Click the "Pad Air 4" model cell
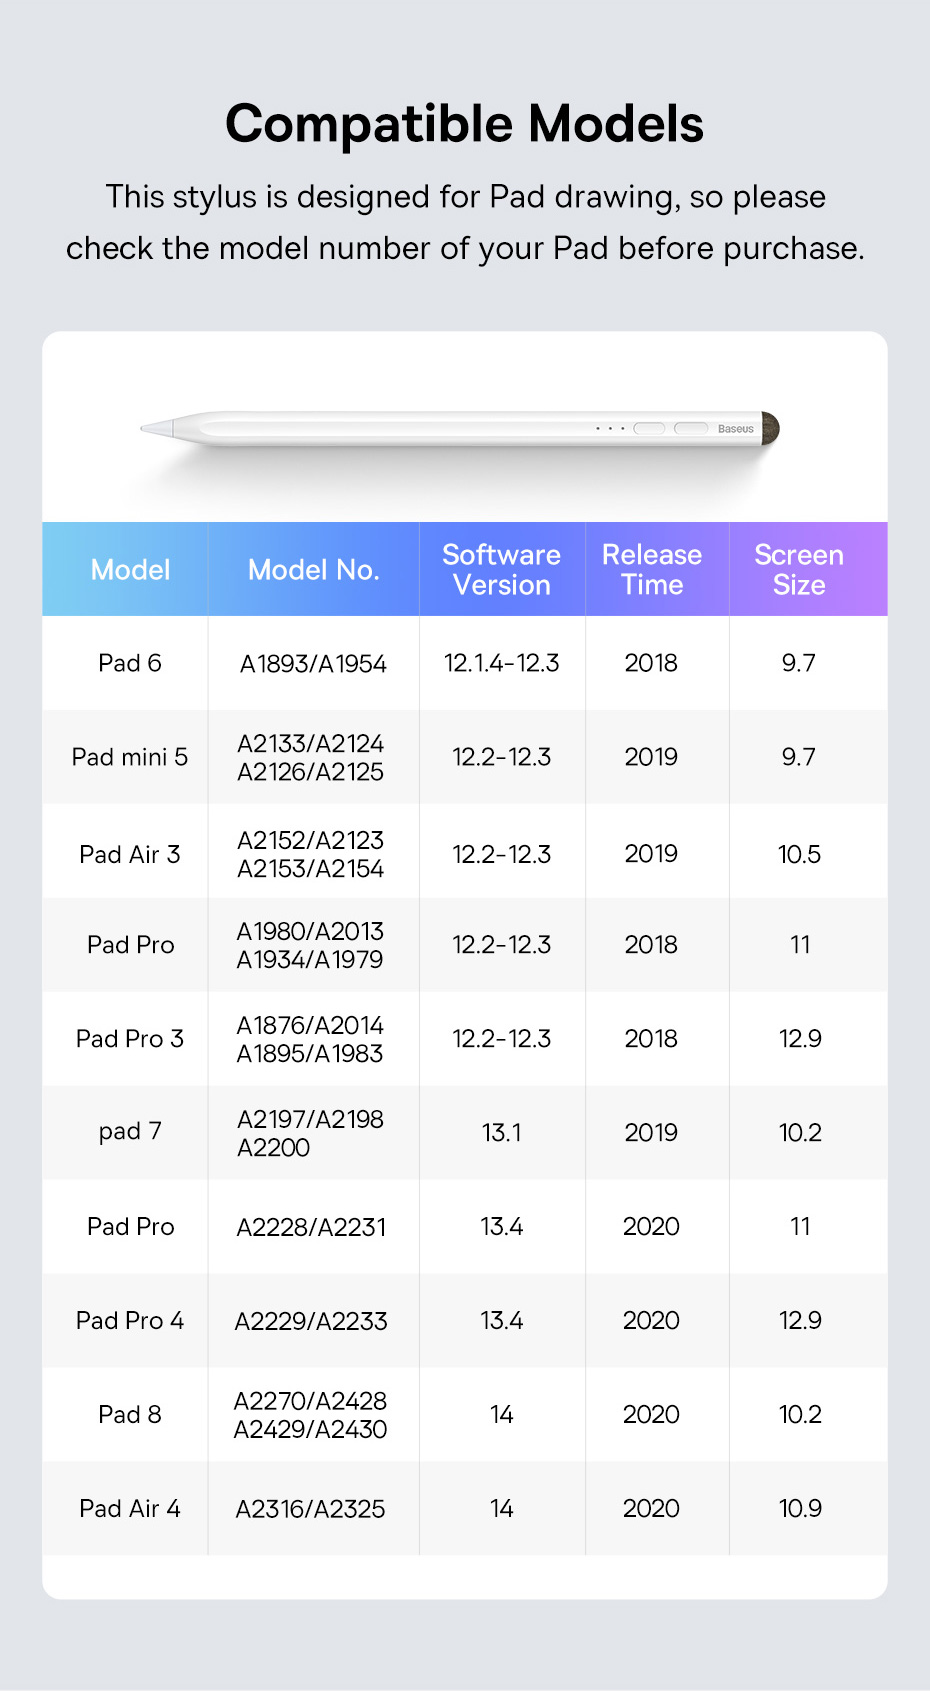Viewport: 930px width, 1692px height. pyautogui.click(x=129, y=1509)
